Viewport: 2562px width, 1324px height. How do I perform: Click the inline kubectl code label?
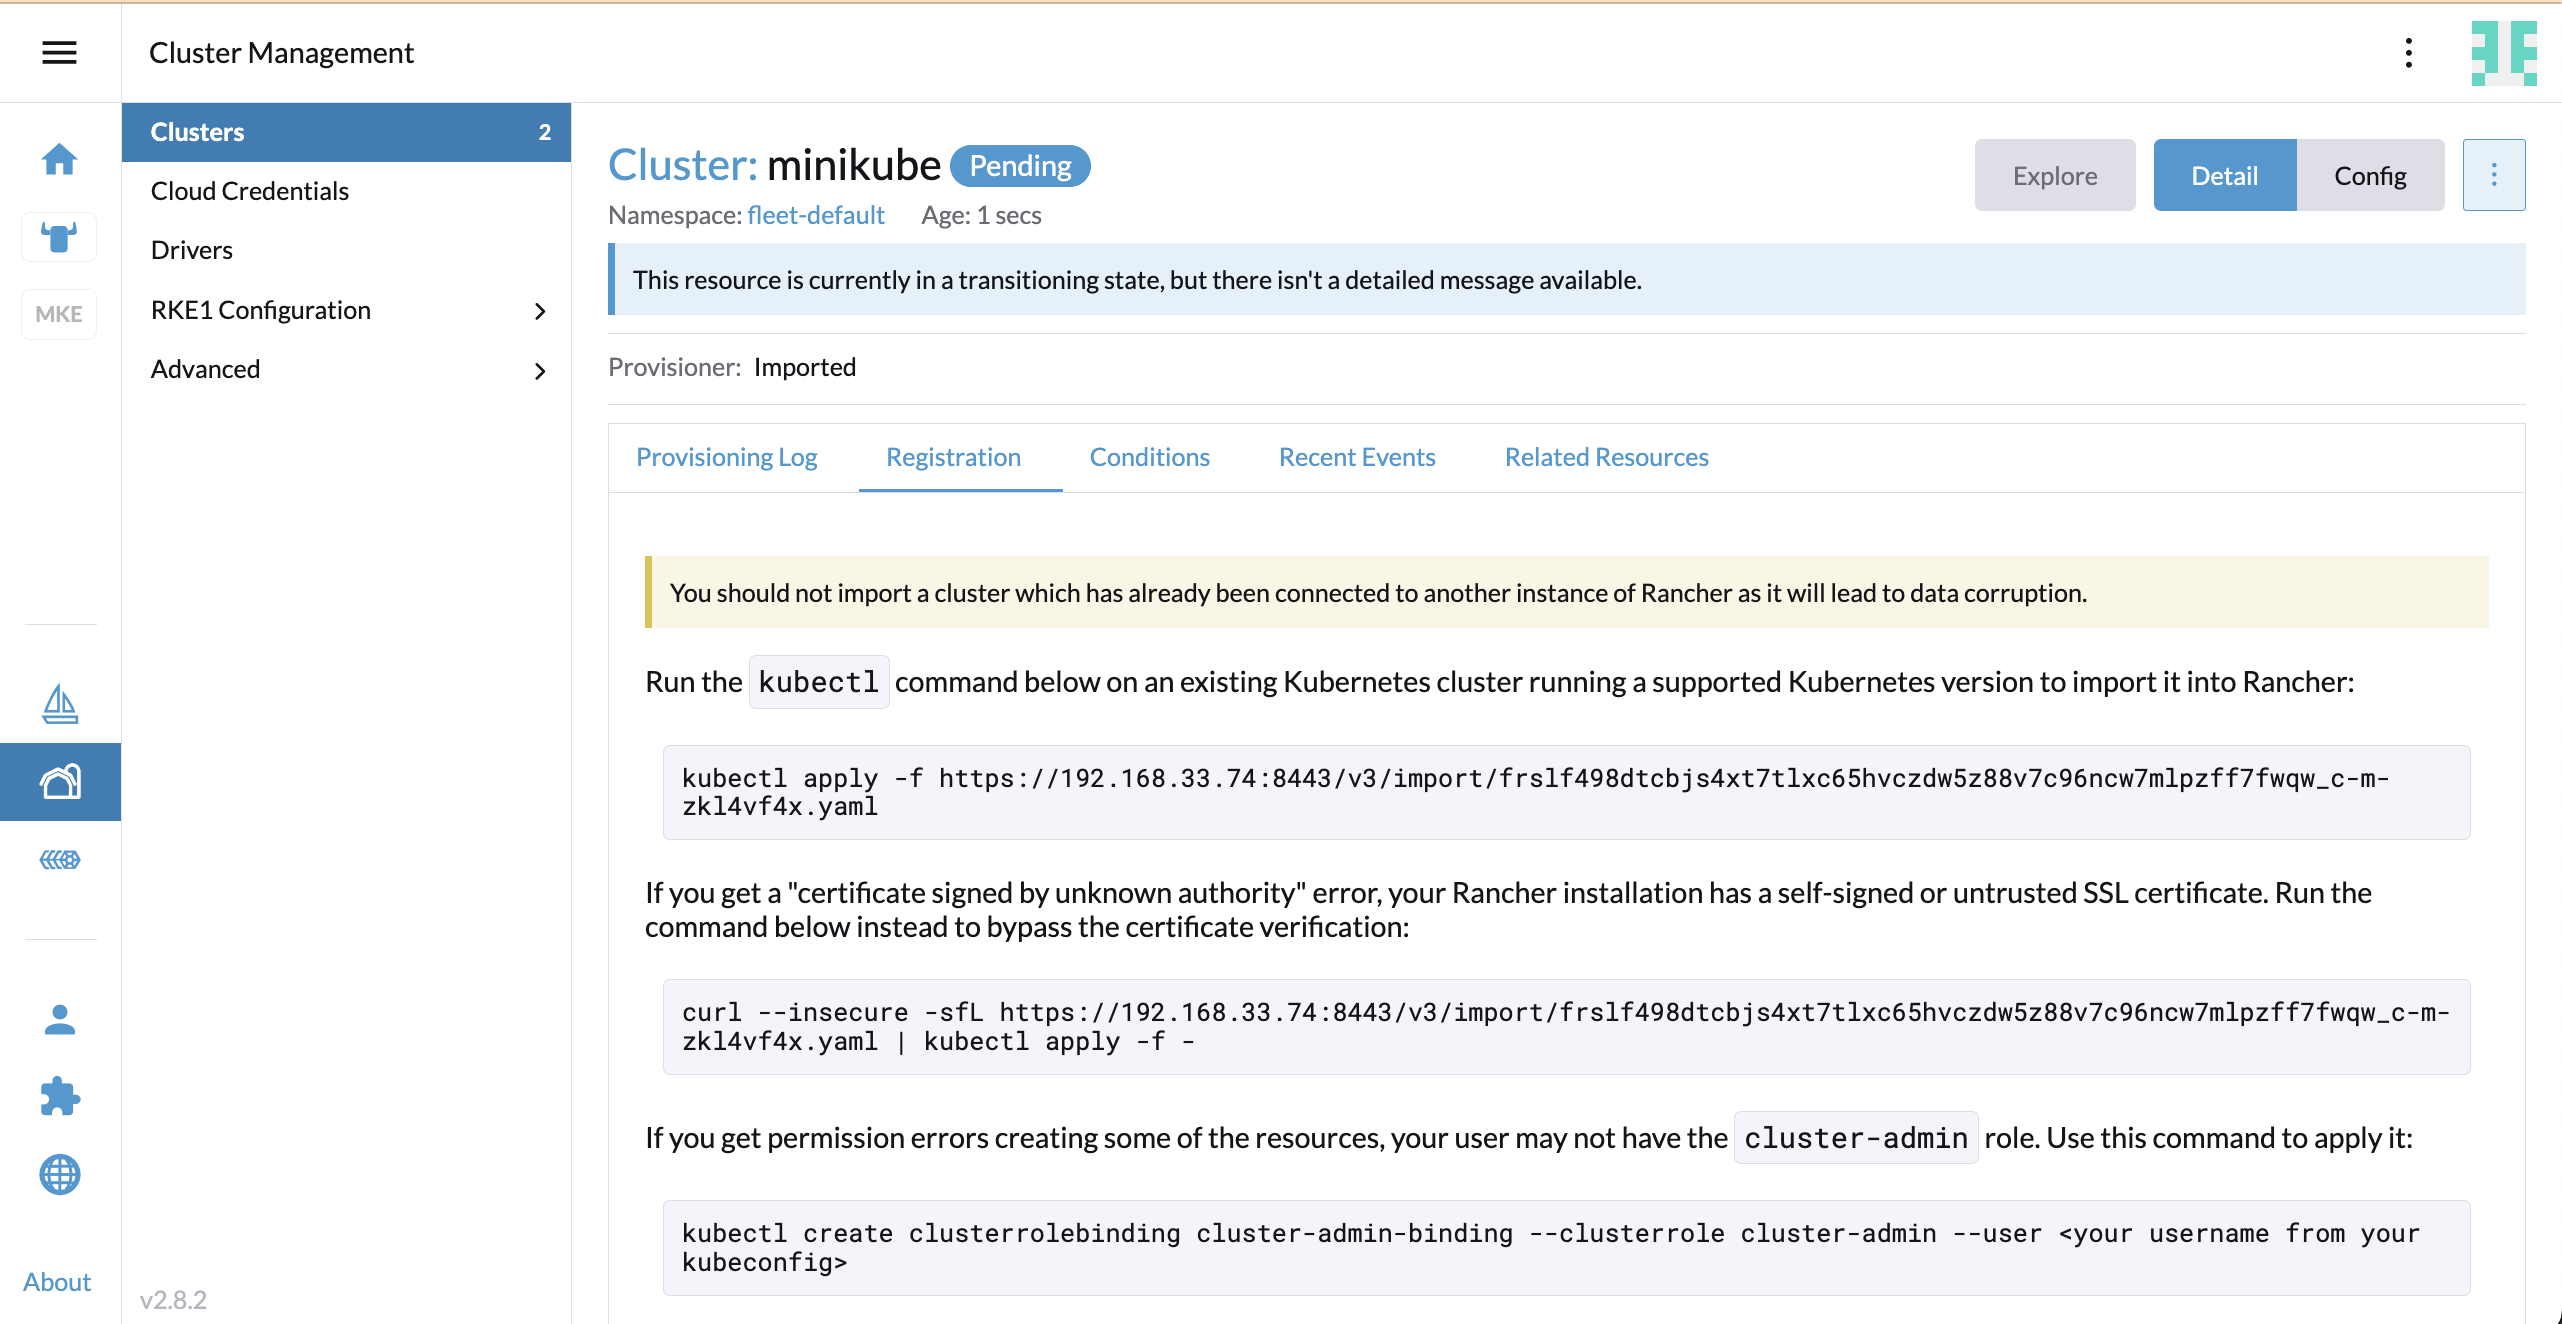[818, 682]
